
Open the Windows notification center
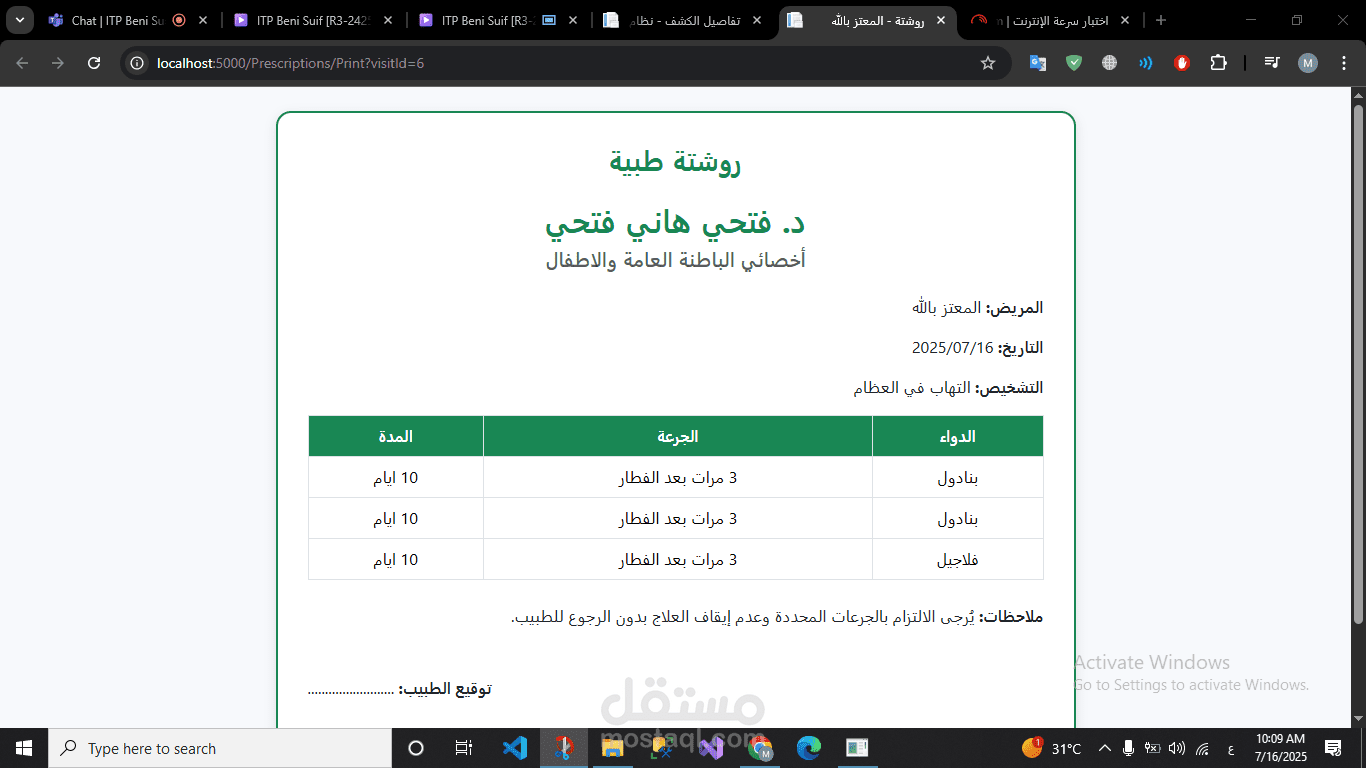[x=1333, y=748]
